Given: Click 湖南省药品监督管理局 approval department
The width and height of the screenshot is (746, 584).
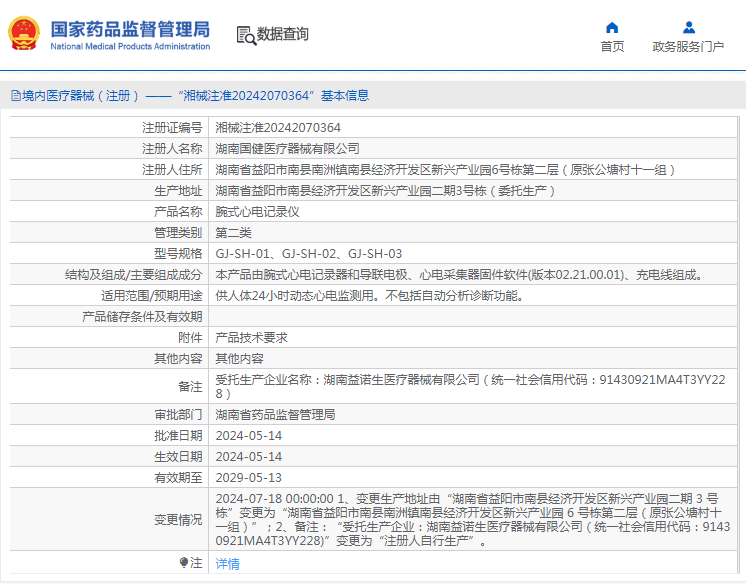Looking at the screenshot, I should (275, 414).
